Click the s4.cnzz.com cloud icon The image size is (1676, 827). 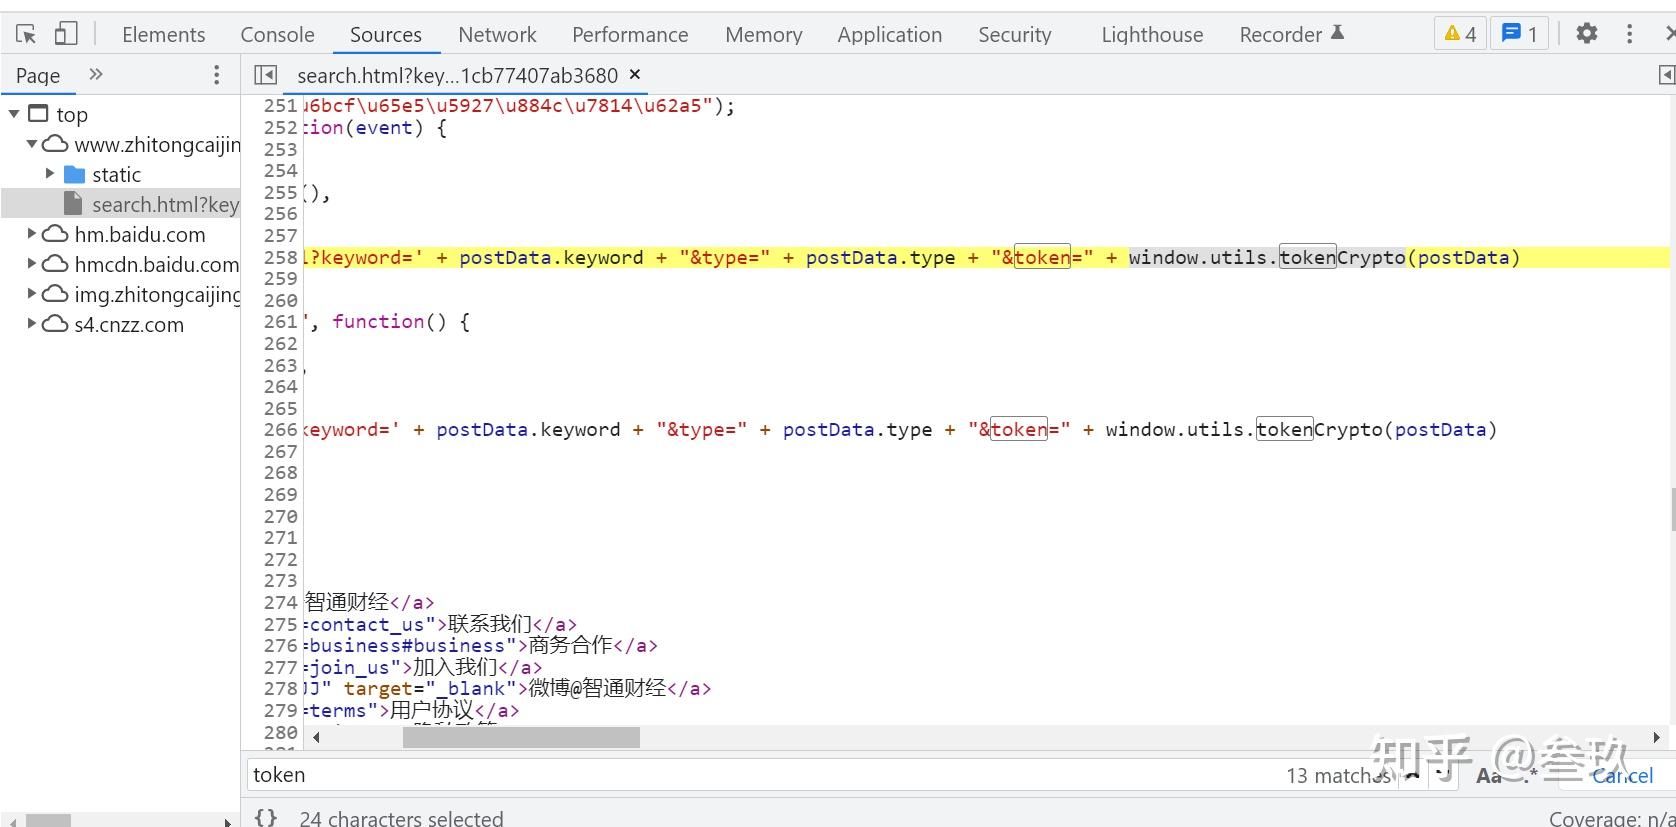(x=55, y=324)
